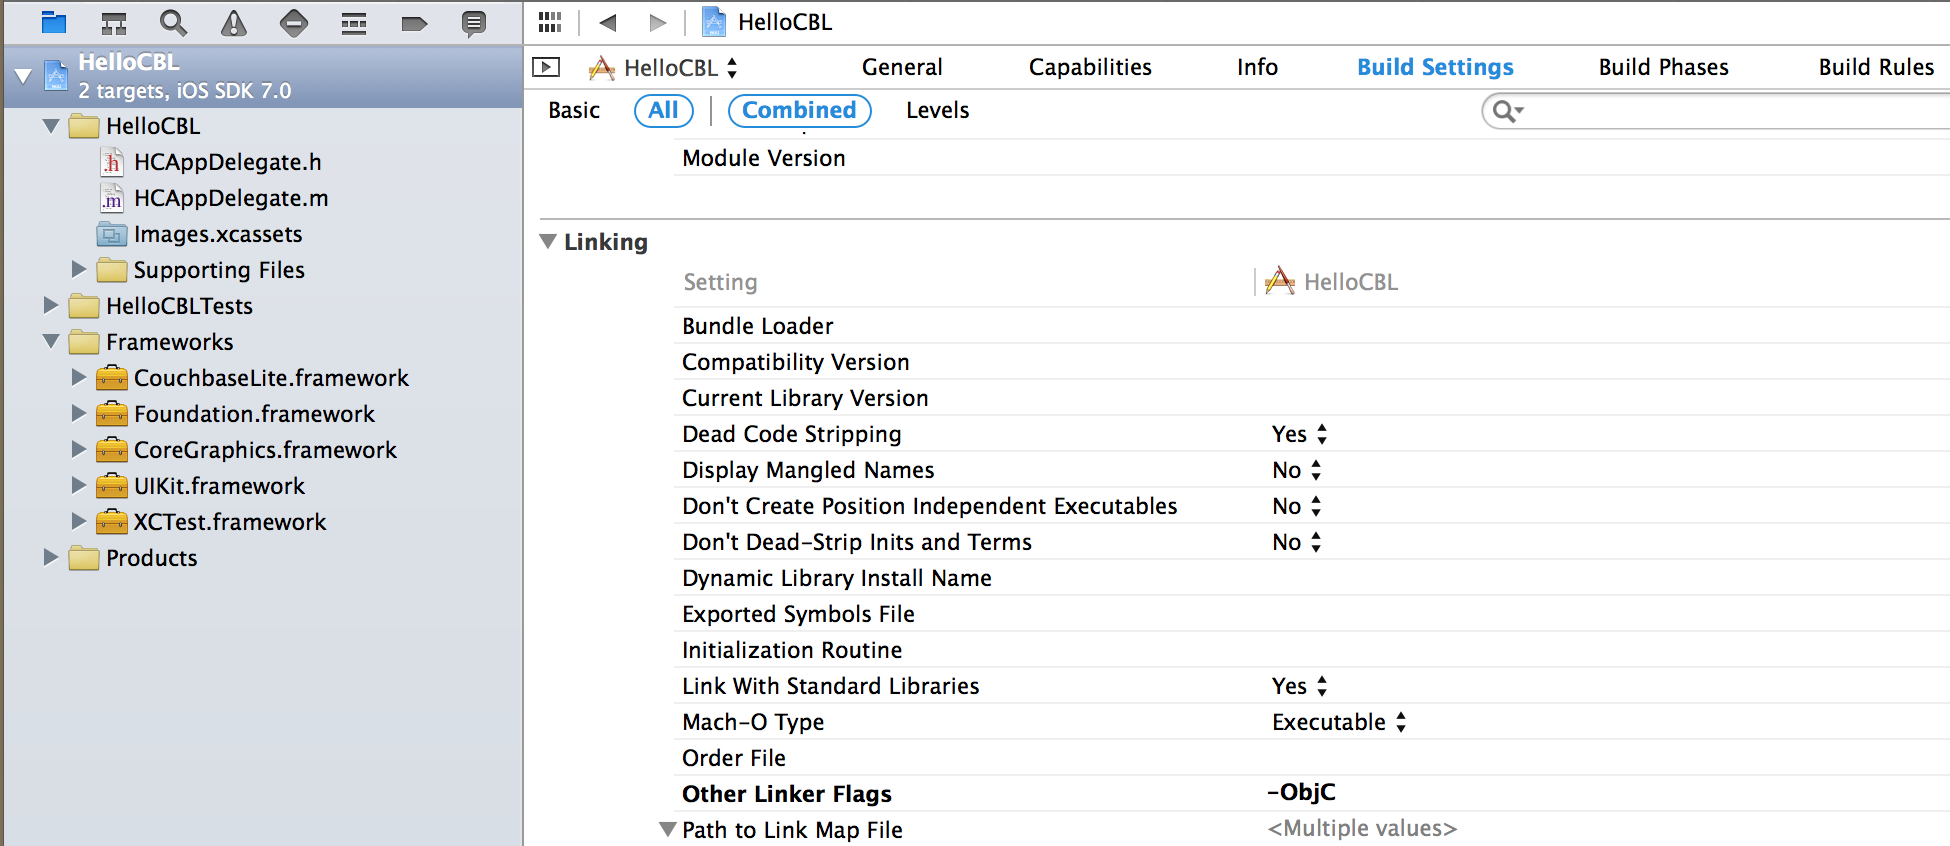The width and height of the screenshot is (1950, 846).
Task: Switch to the Build Phases tab
Action: (x=1663, y=67)
